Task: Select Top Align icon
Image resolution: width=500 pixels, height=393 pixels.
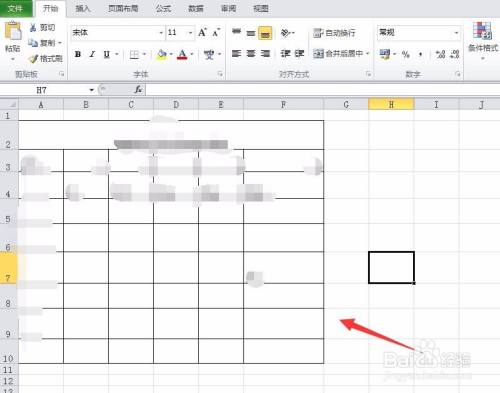Action: coord(236,33)
